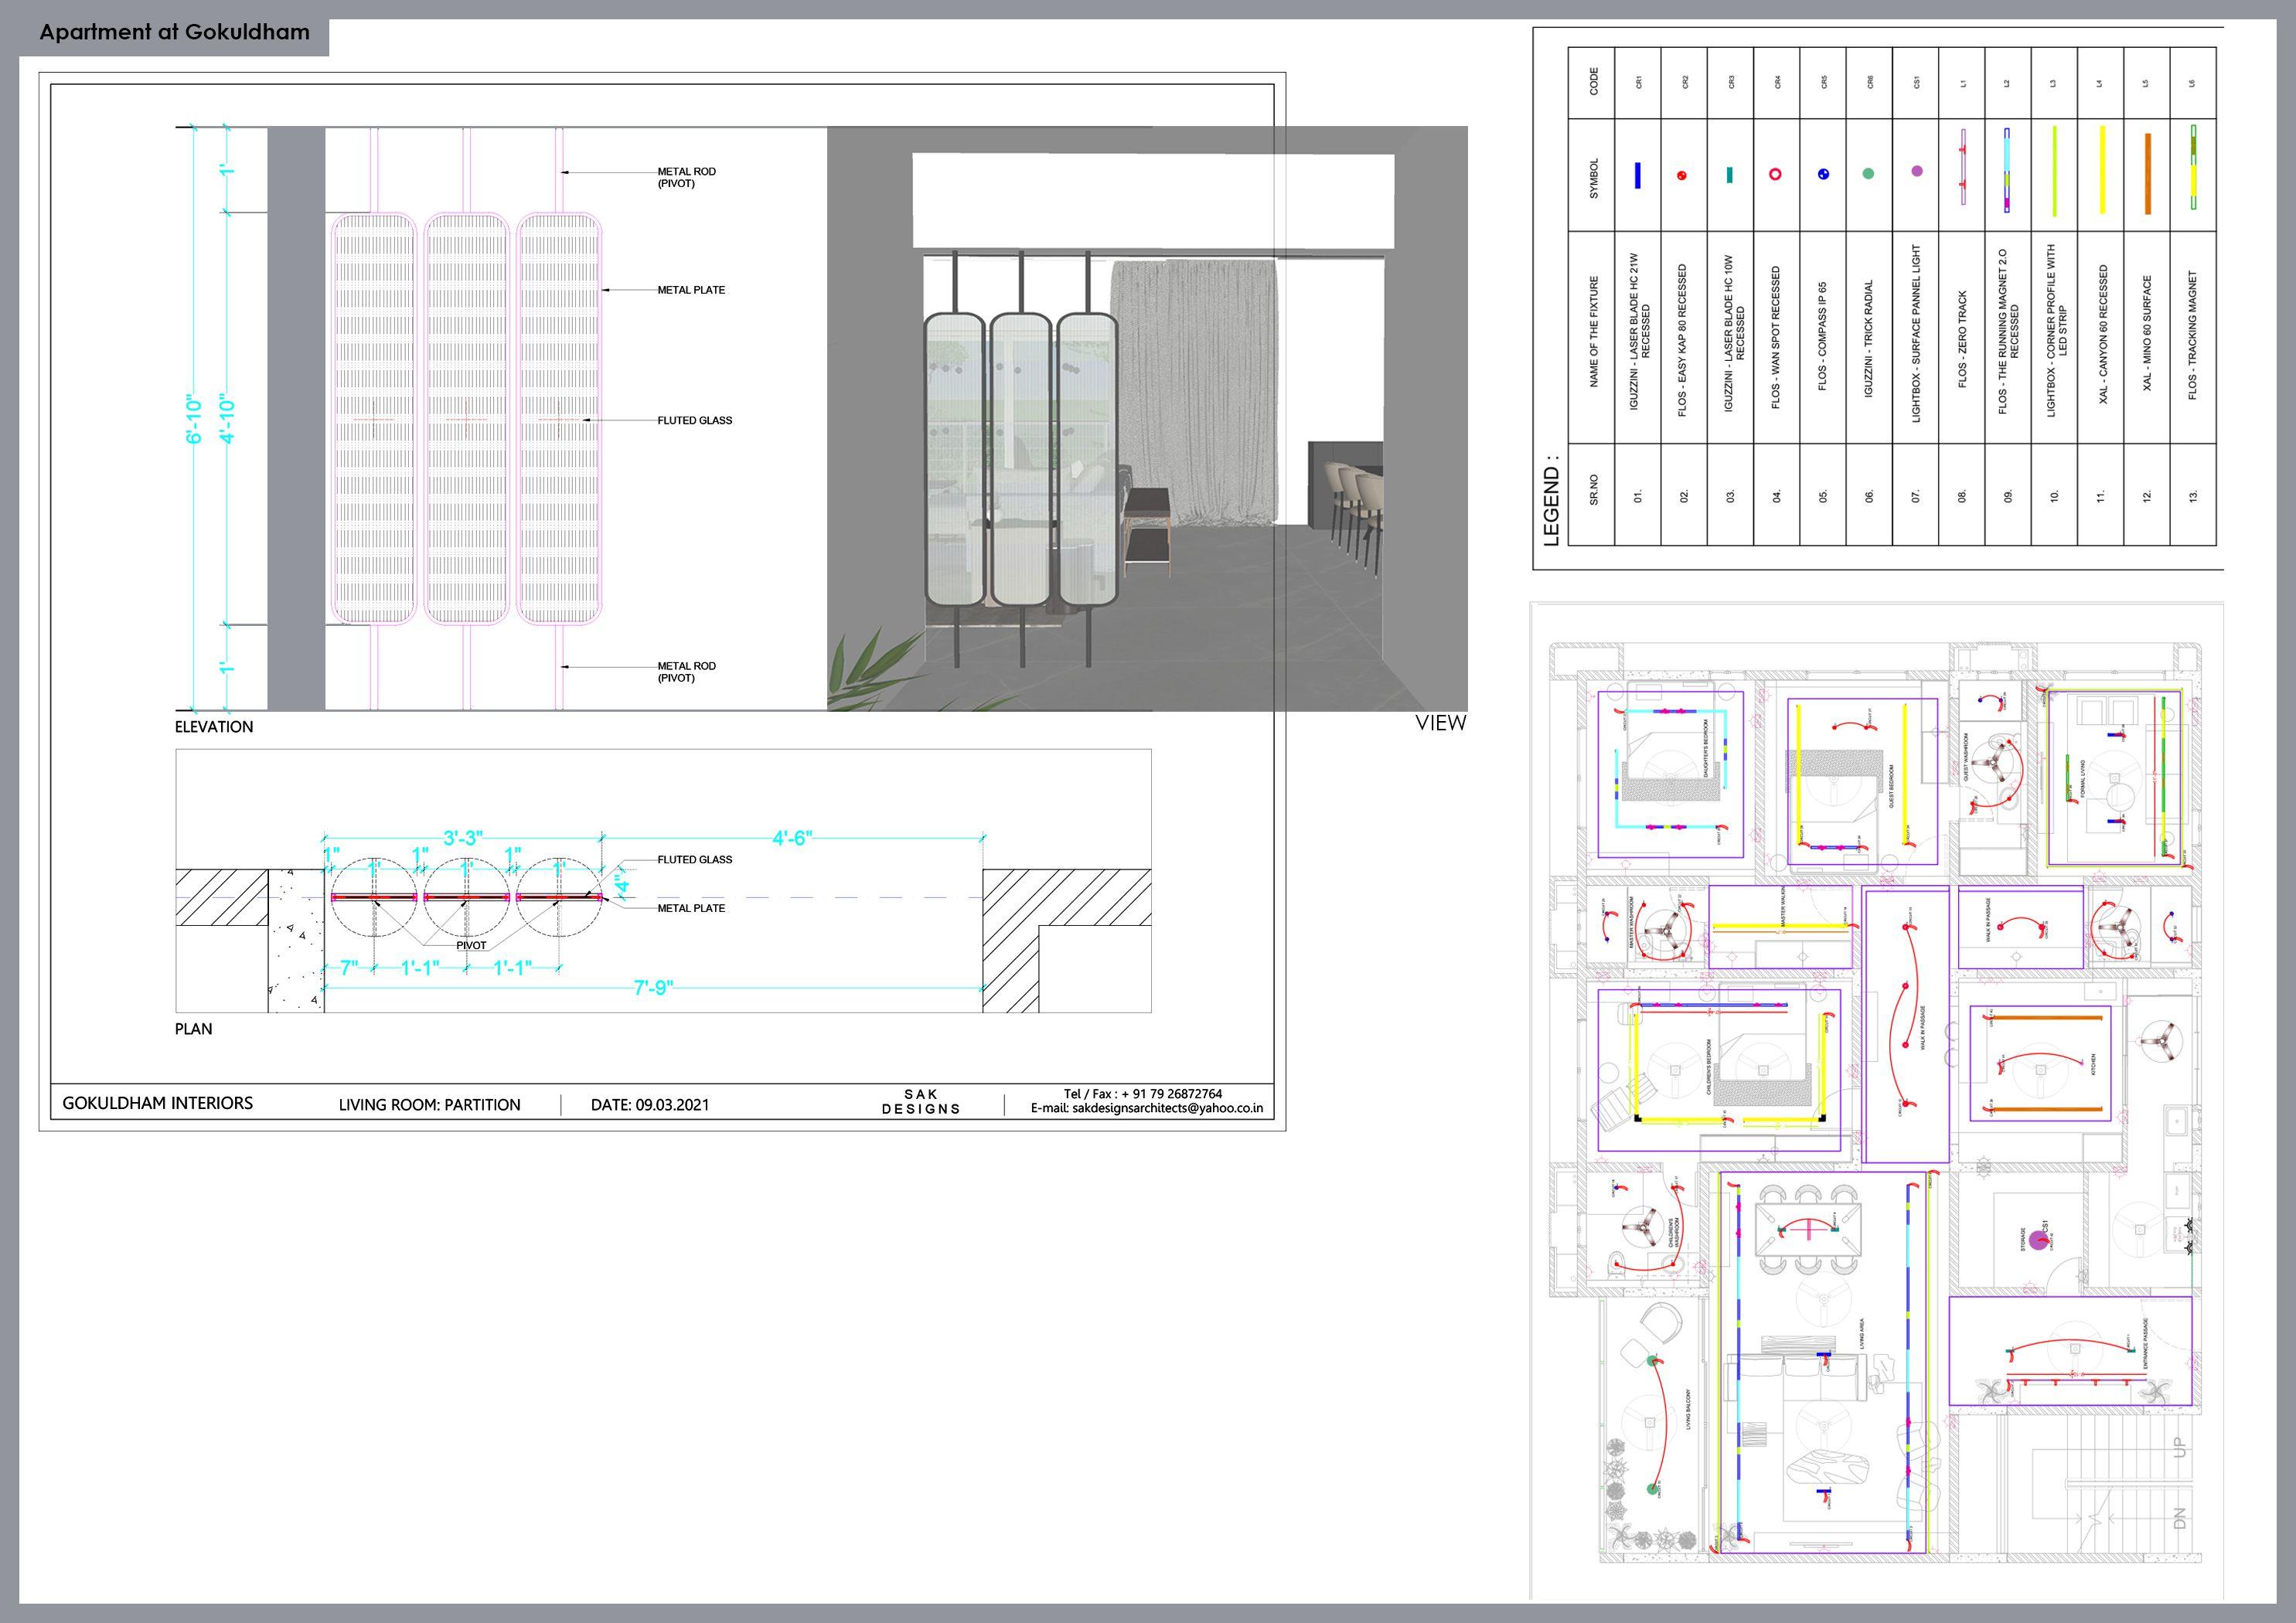
Task: Pick the green Trick Radial legend circle
Action: tap(1868, 174)
